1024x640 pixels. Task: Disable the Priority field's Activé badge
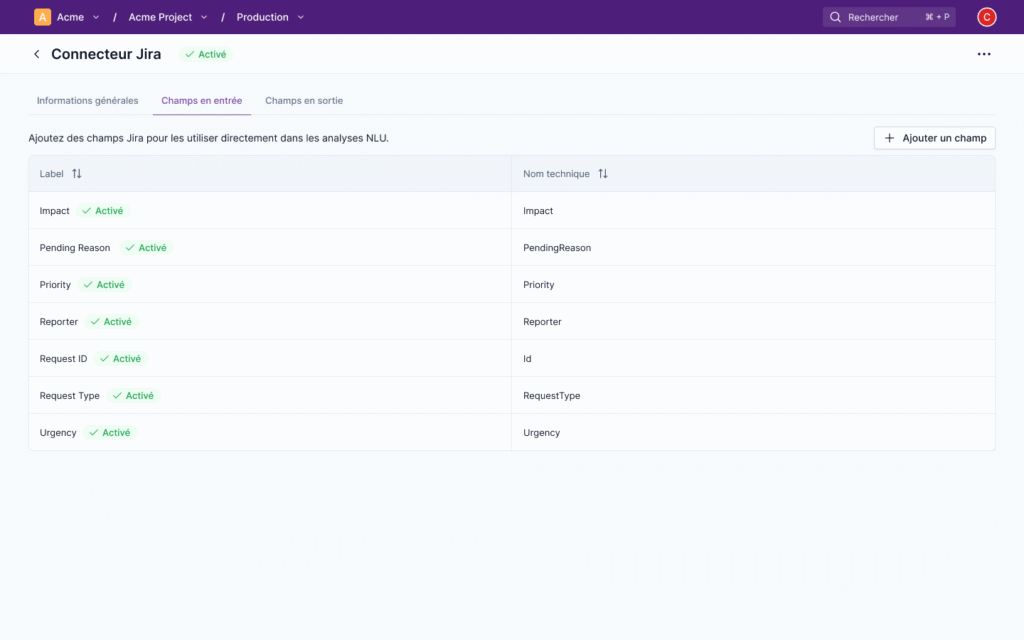[x=103, y=284]
